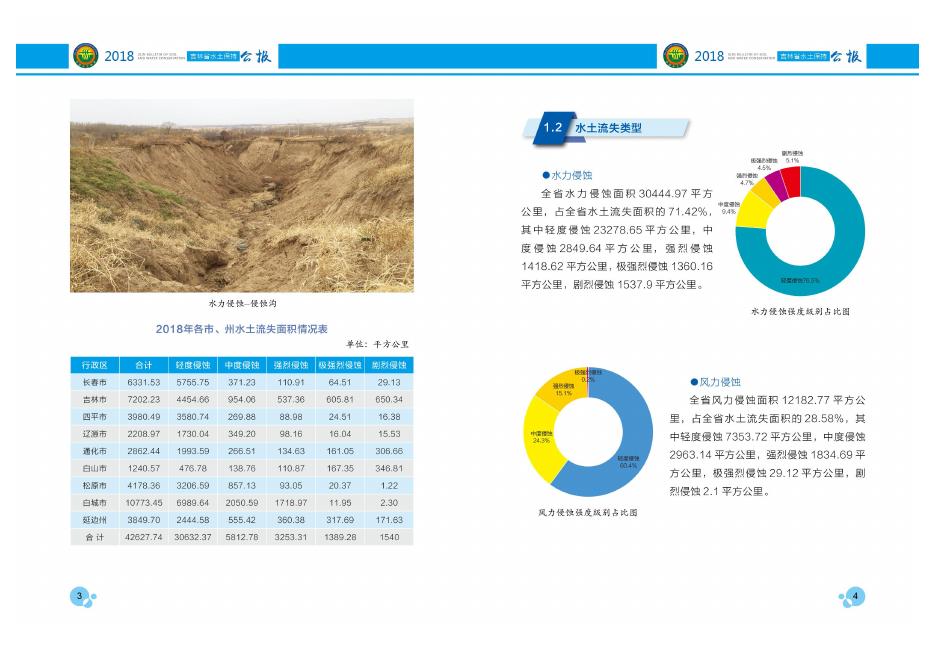
Task: Click the red segment of water erosion chart
Action: click(792, 182)
